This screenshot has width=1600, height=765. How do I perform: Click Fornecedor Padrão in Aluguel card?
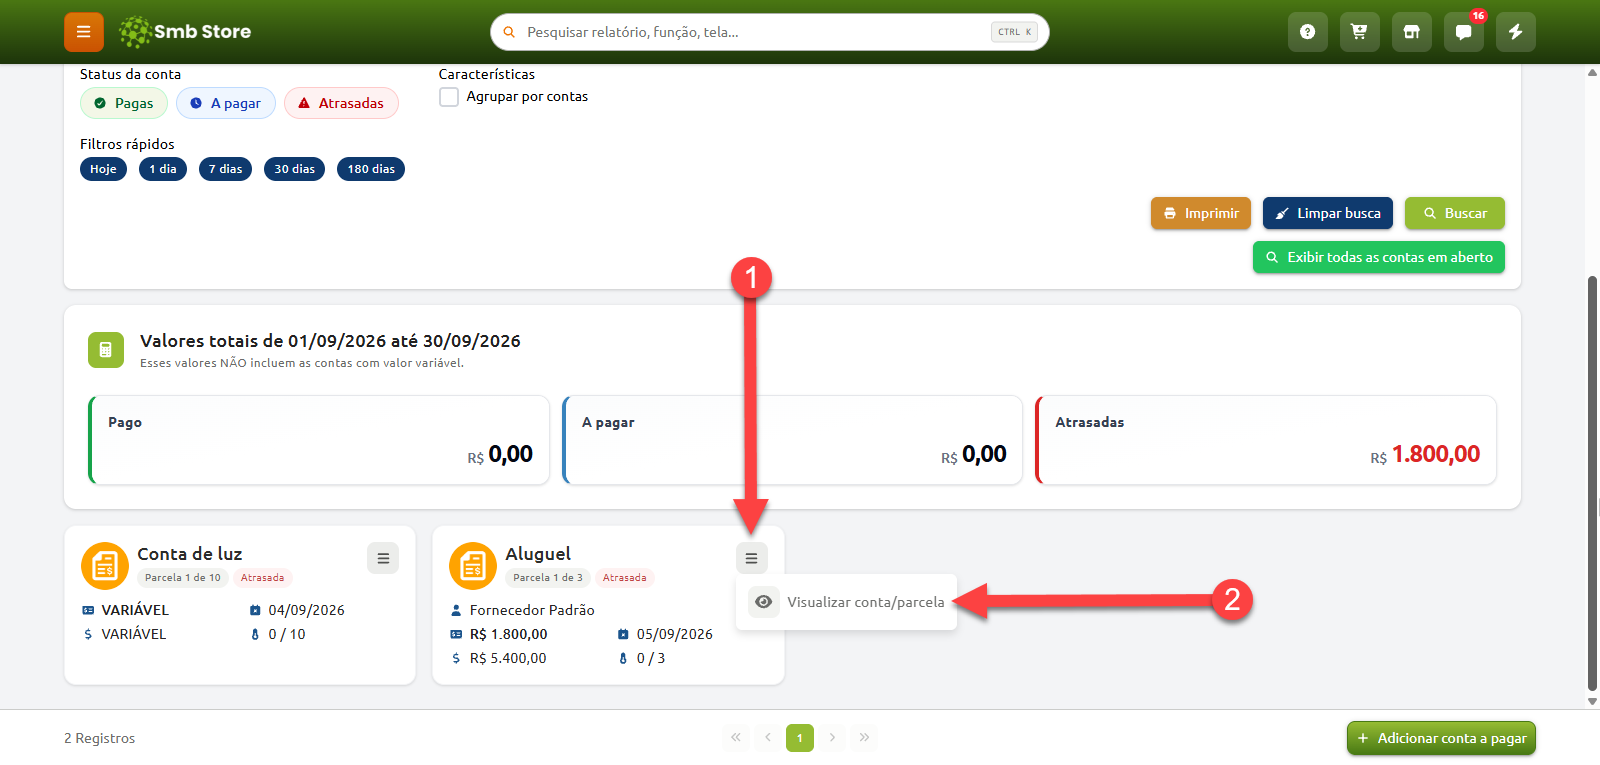(x=532, y=610)
